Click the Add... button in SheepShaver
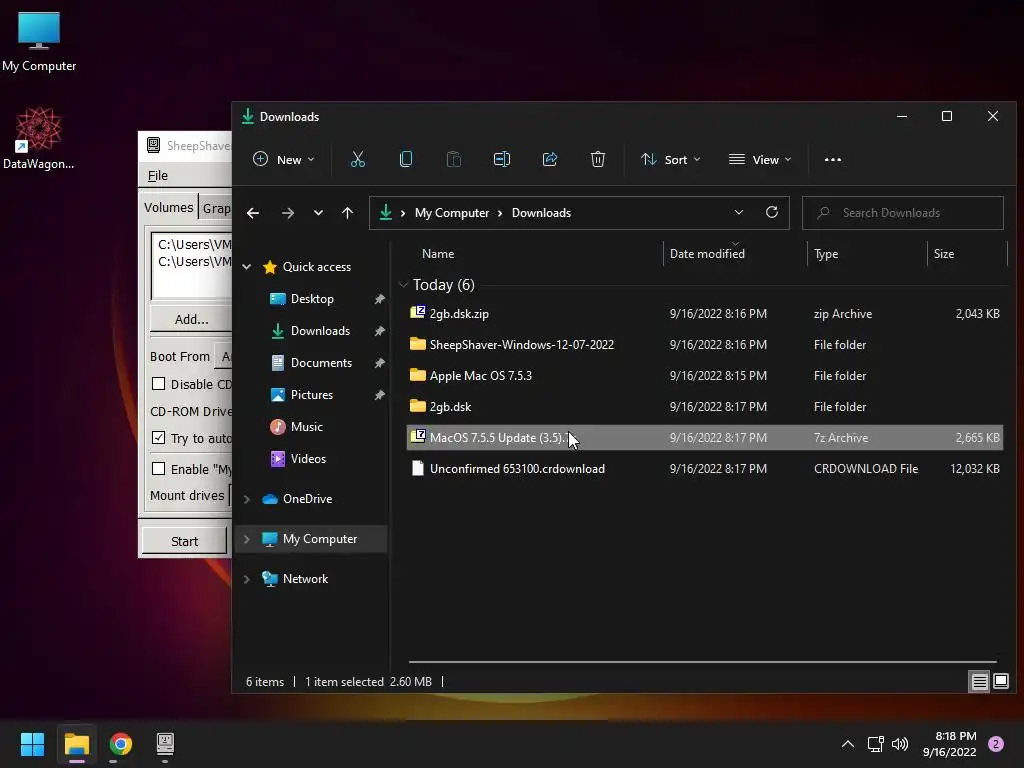Screen dimensions: 1024x768 [x=191, y=319]
